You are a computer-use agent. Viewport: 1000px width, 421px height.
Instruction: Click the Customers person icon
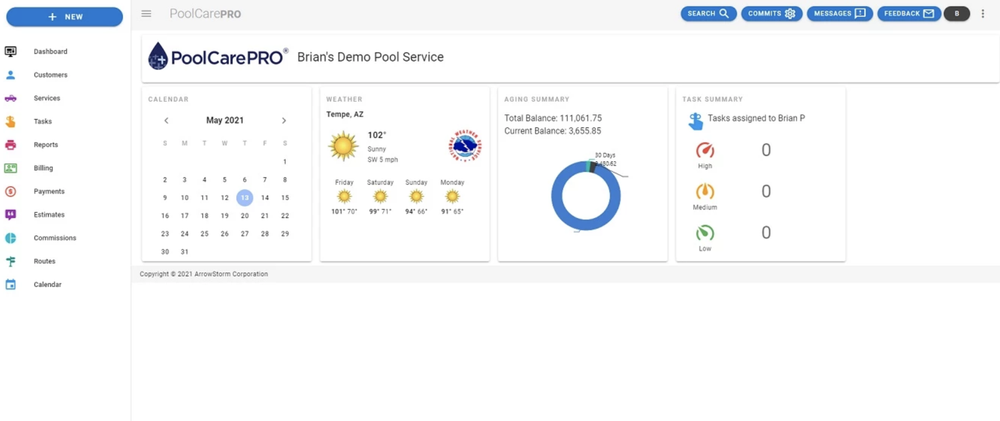coord(10,75)
